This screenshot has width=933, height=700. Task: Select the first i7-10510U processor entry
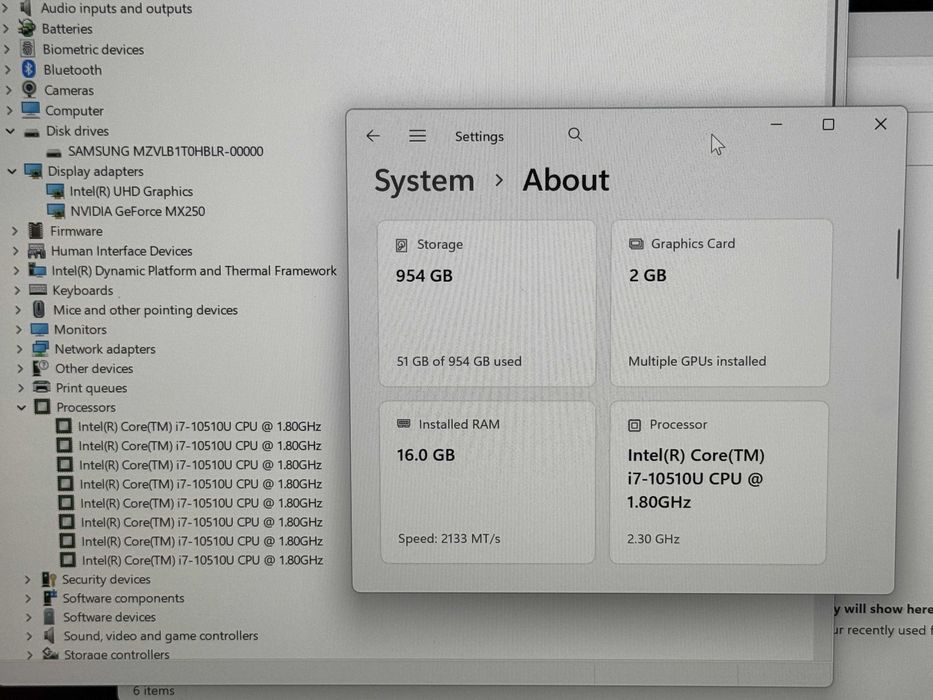click(199, 427)
